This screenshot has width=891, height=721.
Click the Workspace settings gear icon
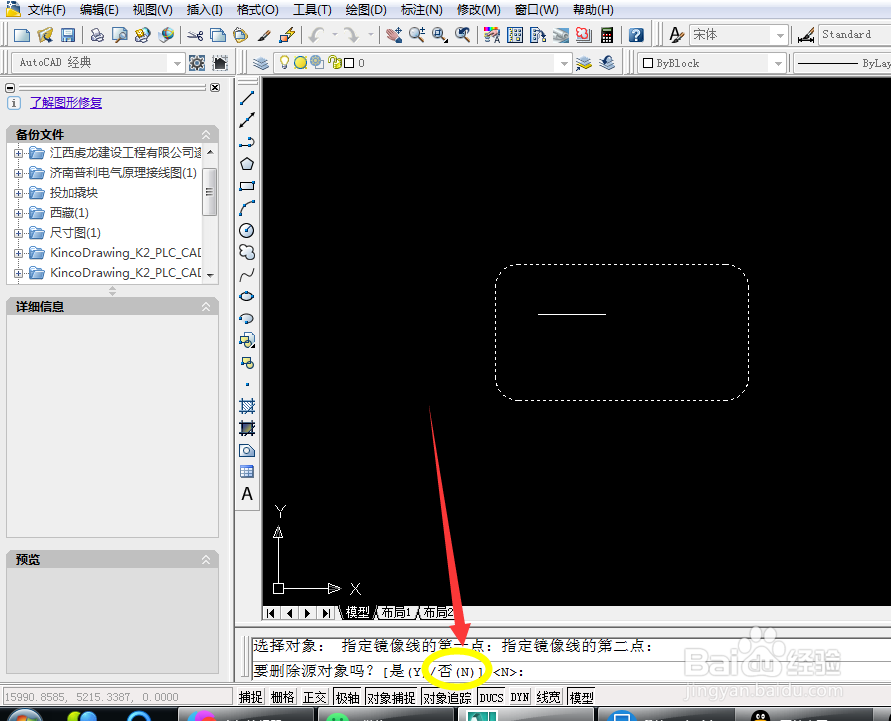(197, 63)
